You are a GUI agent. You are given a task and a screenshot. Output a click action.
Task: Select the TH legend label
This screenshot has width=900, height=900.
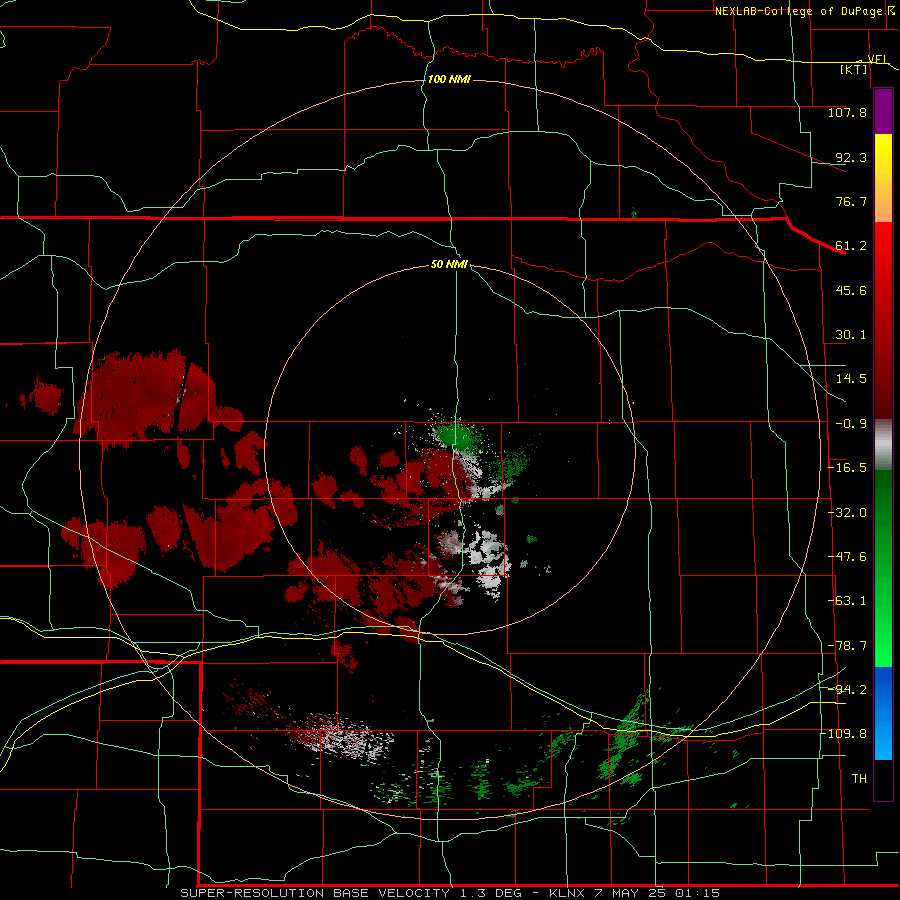(859, 779)
